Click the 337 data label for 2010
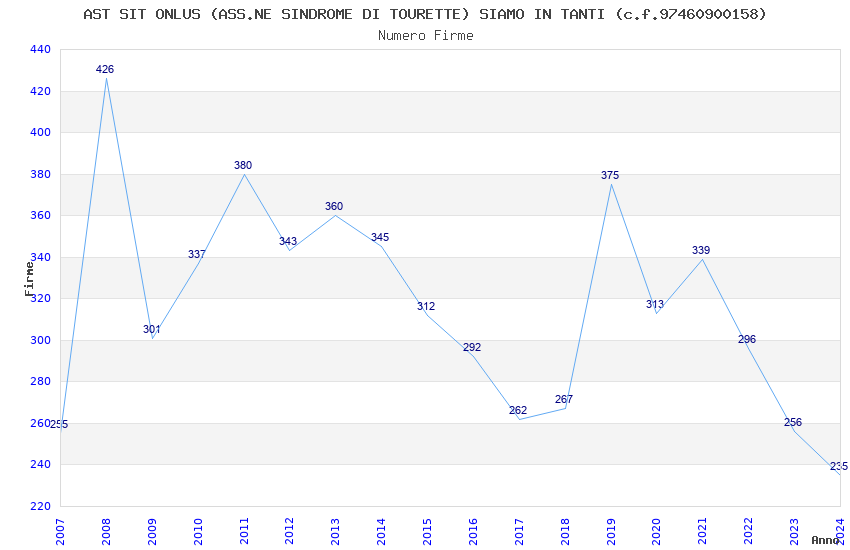Image resolution: width=850 pixels, height=550 pixels. (197, 254)
